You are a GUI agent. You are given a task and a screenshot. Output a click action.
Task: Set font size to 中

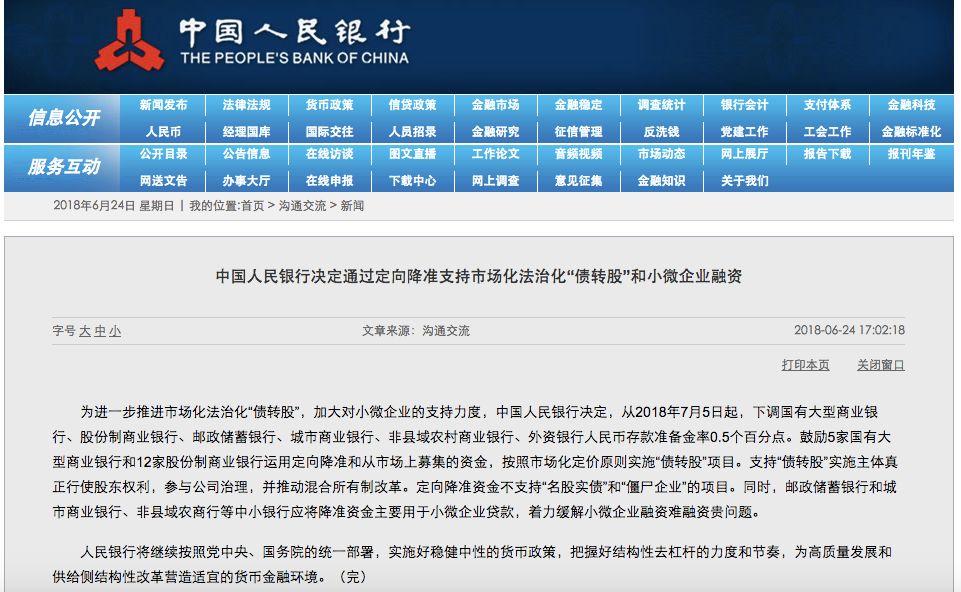(x=100, y=332)
